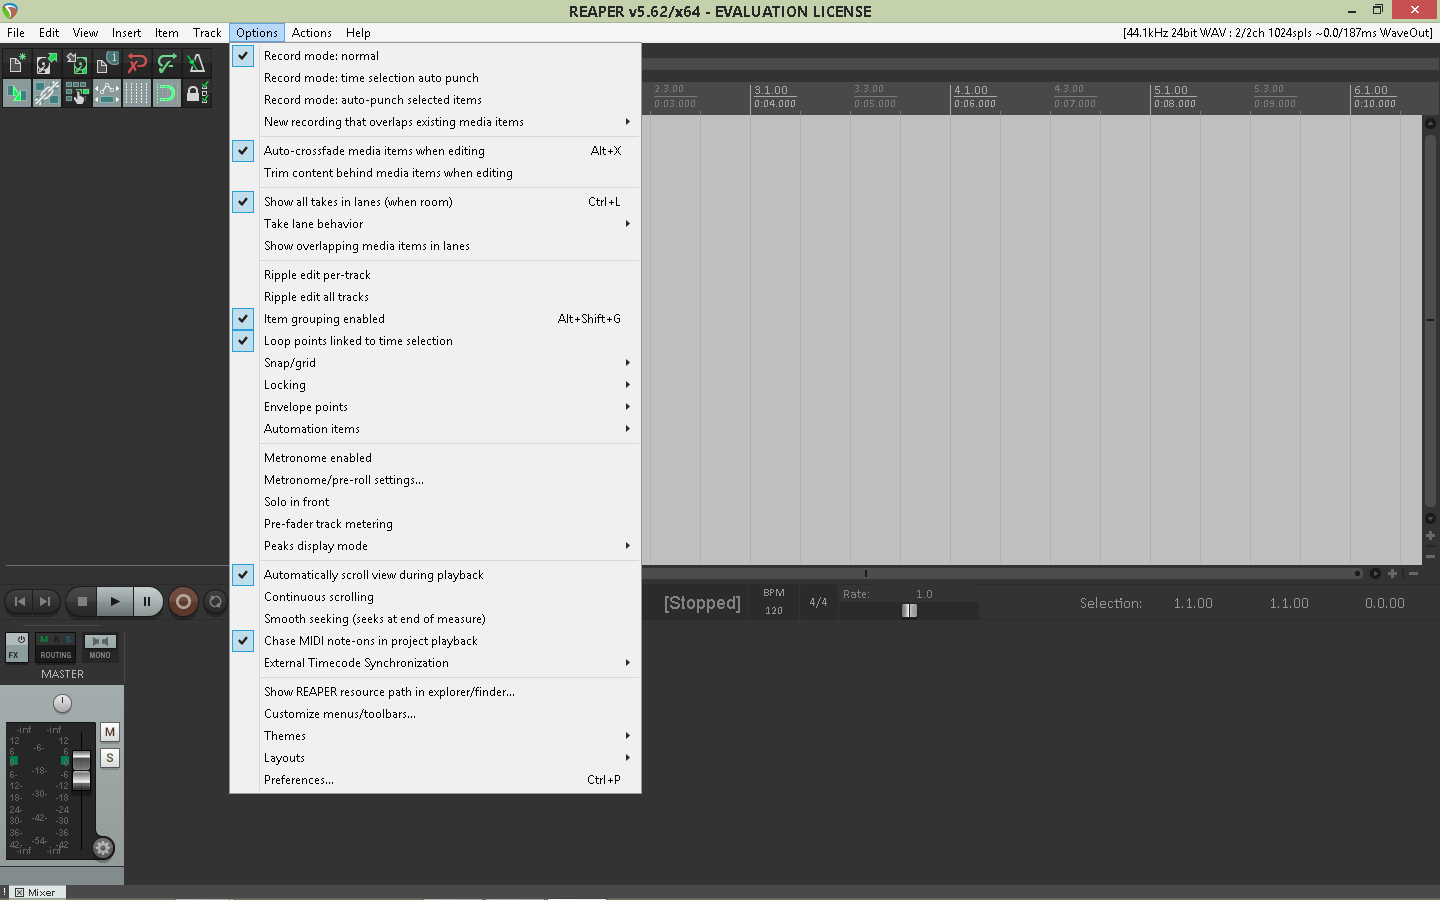Viewport: 1440px width, 900px height.
Task: Click the green Redo arrow icon
Action: [167, 64]
